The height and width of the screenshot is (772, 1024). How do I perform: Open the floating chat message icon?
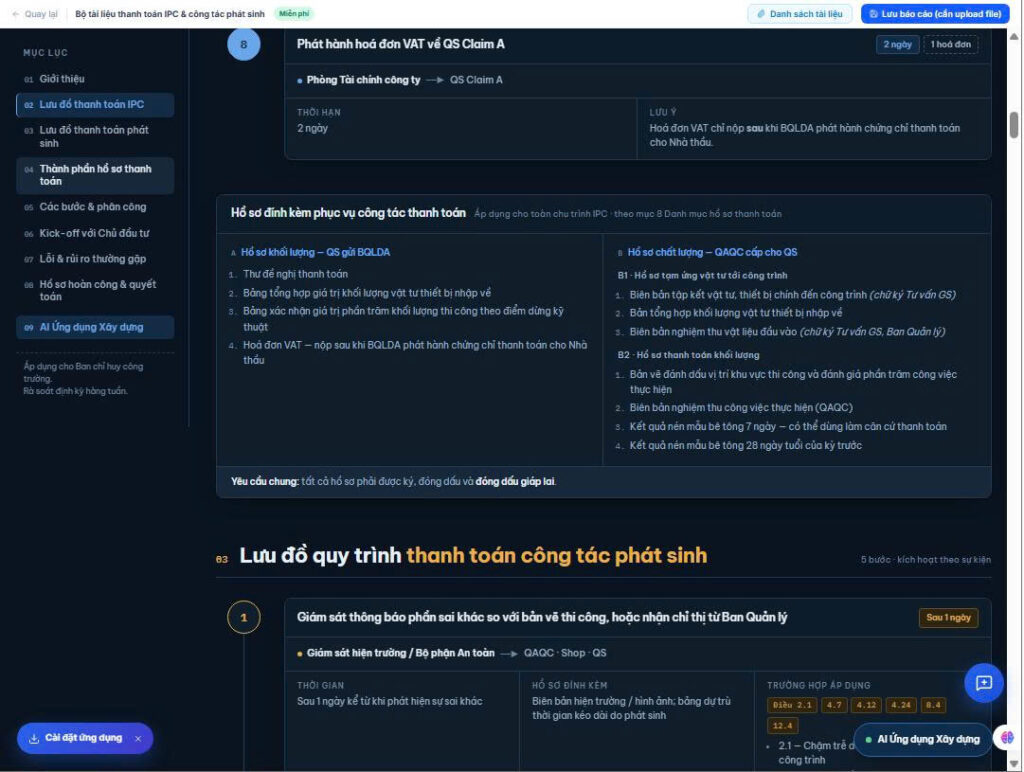984,683
